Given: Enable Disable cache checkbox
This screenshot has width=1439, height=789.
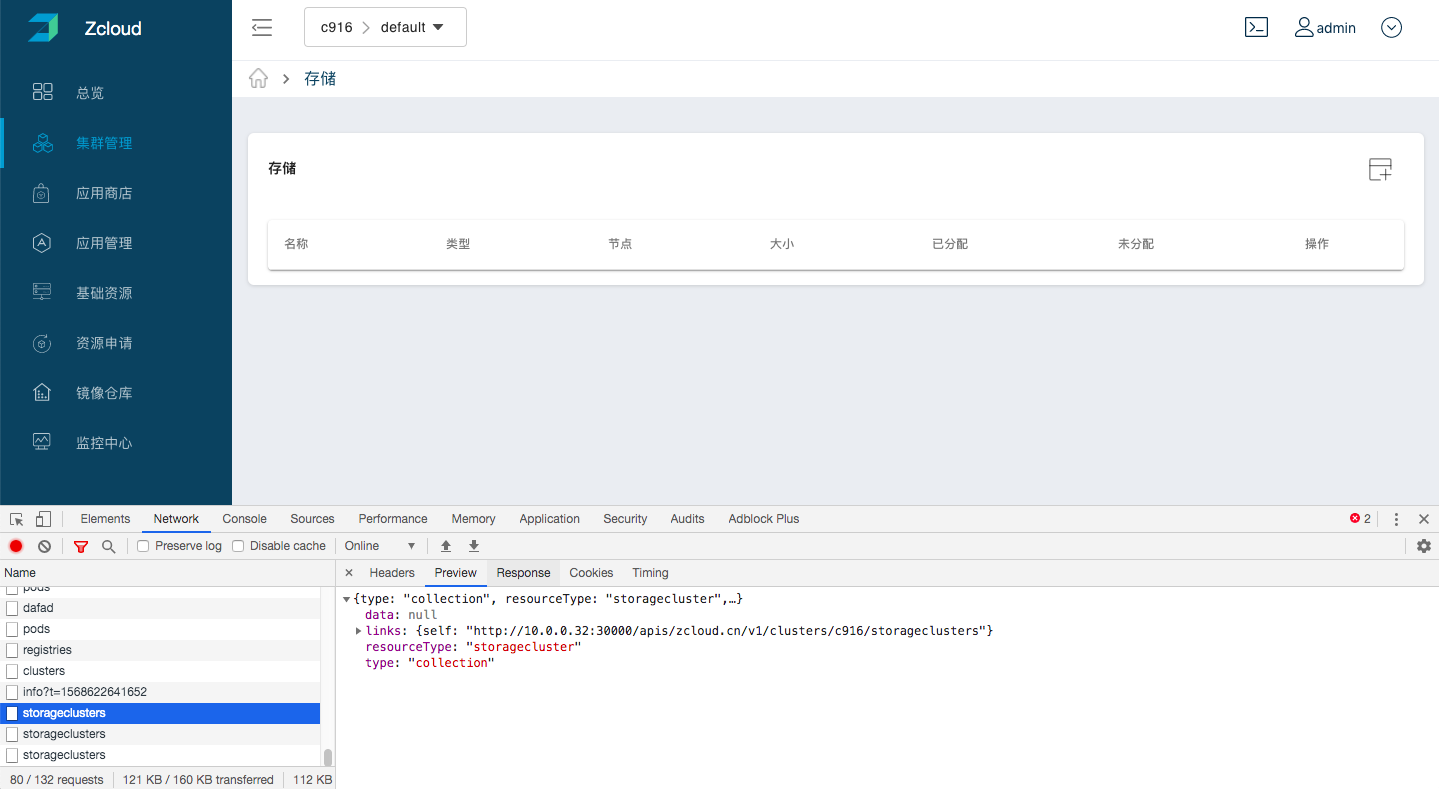Looking at the screenshot, I should [238, 546].
